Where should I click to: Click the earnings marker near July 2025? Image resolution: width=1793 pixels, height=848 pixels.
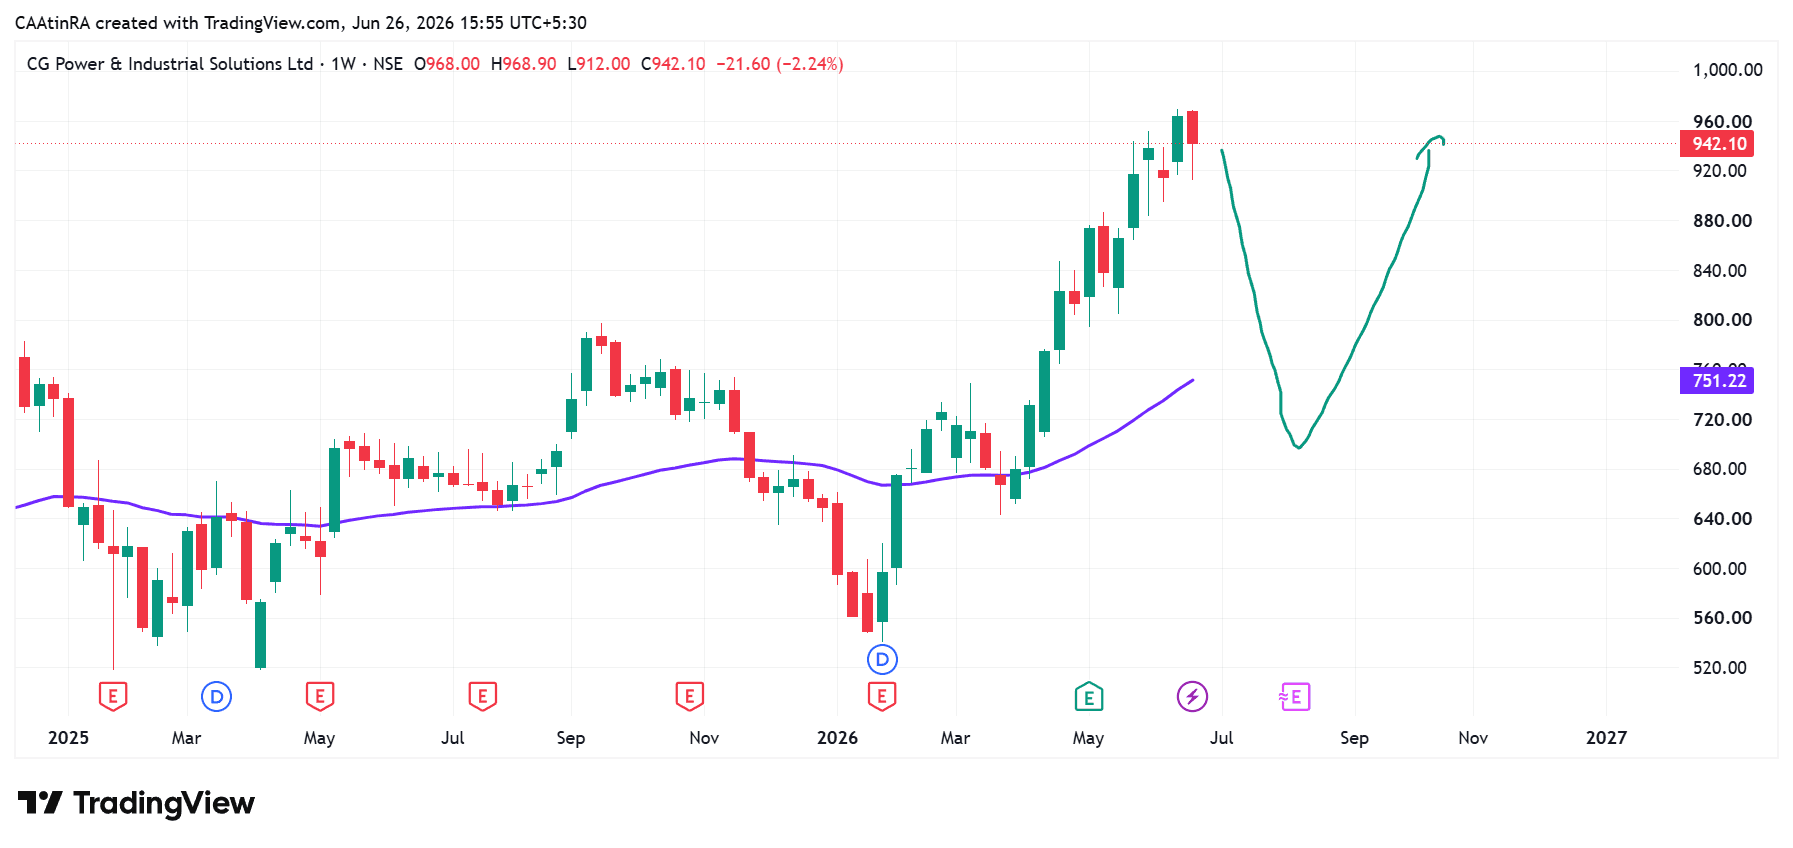click(x=482, y=696)
